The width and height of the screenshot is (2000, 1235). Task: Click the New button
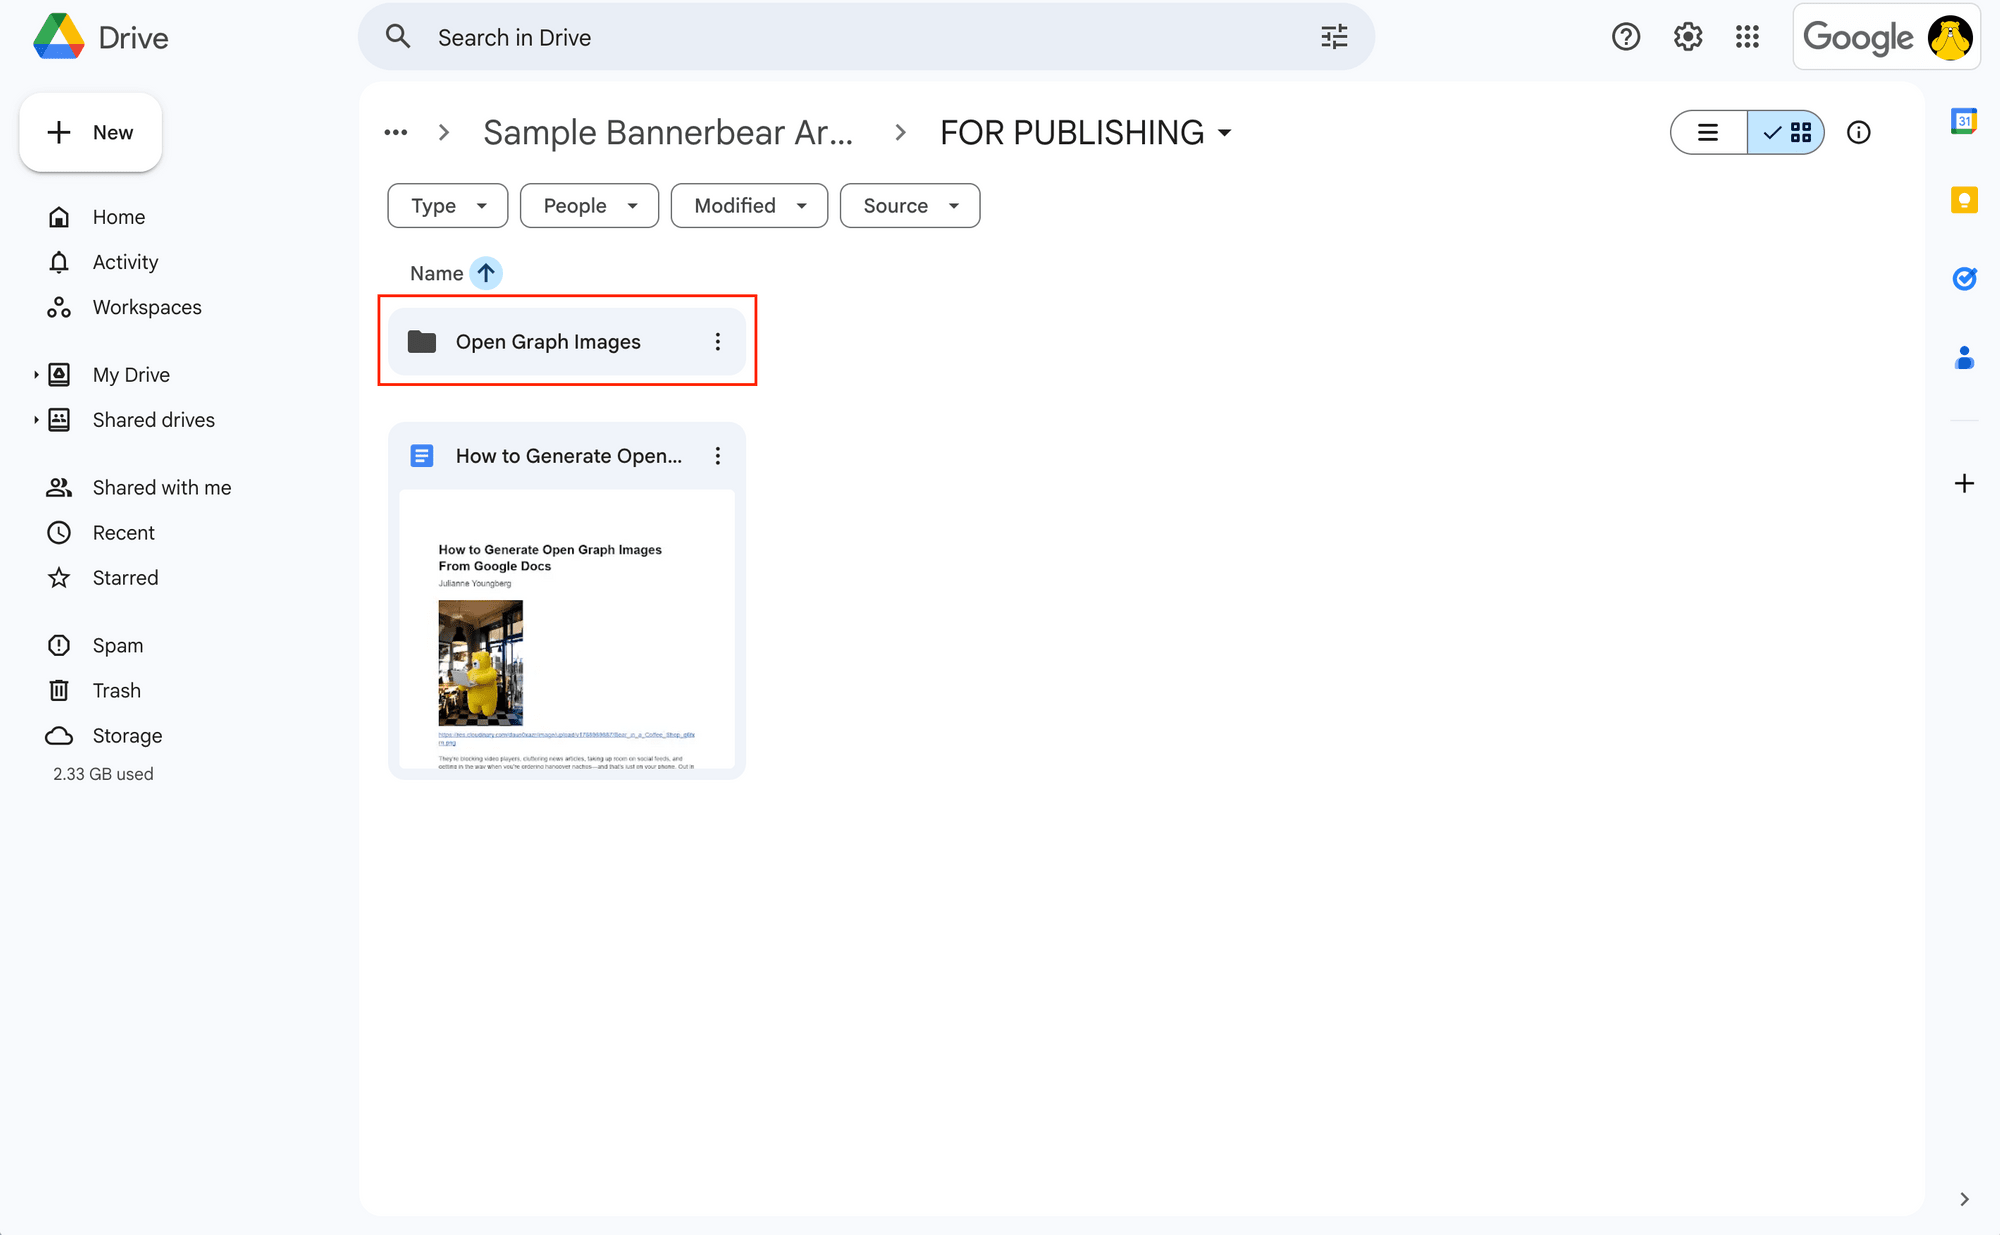click(91, 132)
